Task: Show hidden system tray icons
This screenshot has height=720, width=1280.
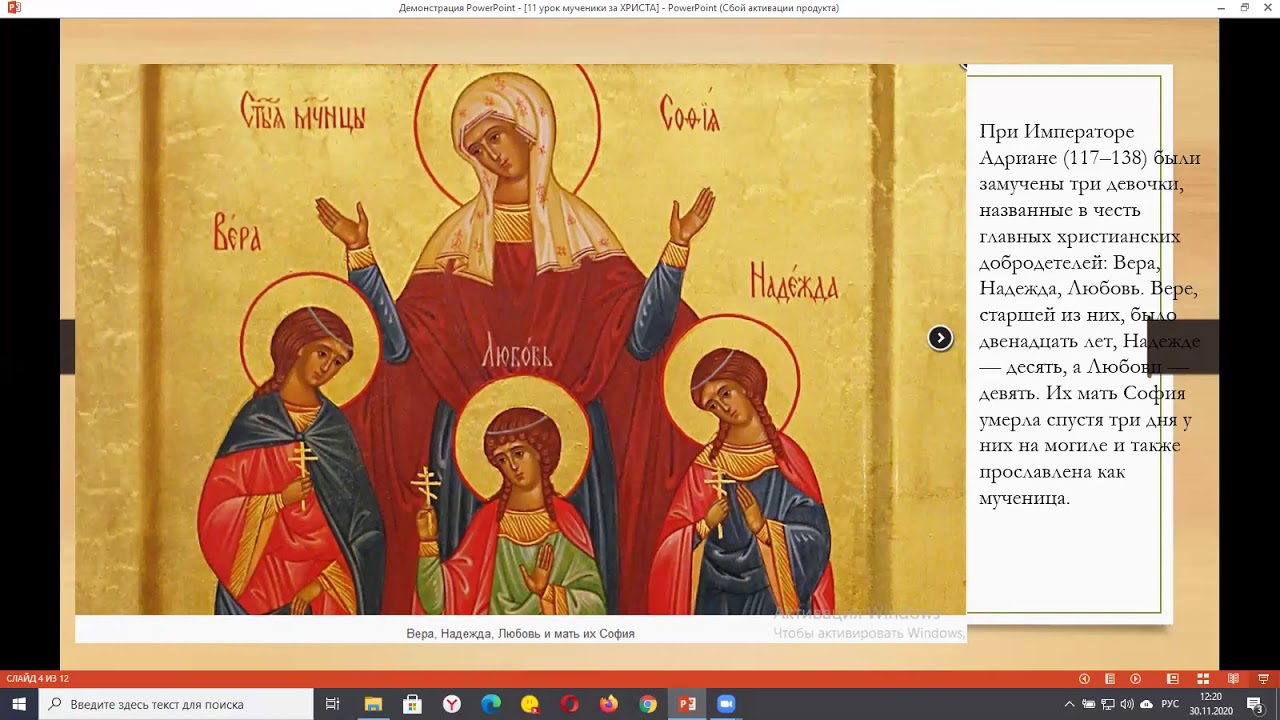Action: click(1069, 704)
